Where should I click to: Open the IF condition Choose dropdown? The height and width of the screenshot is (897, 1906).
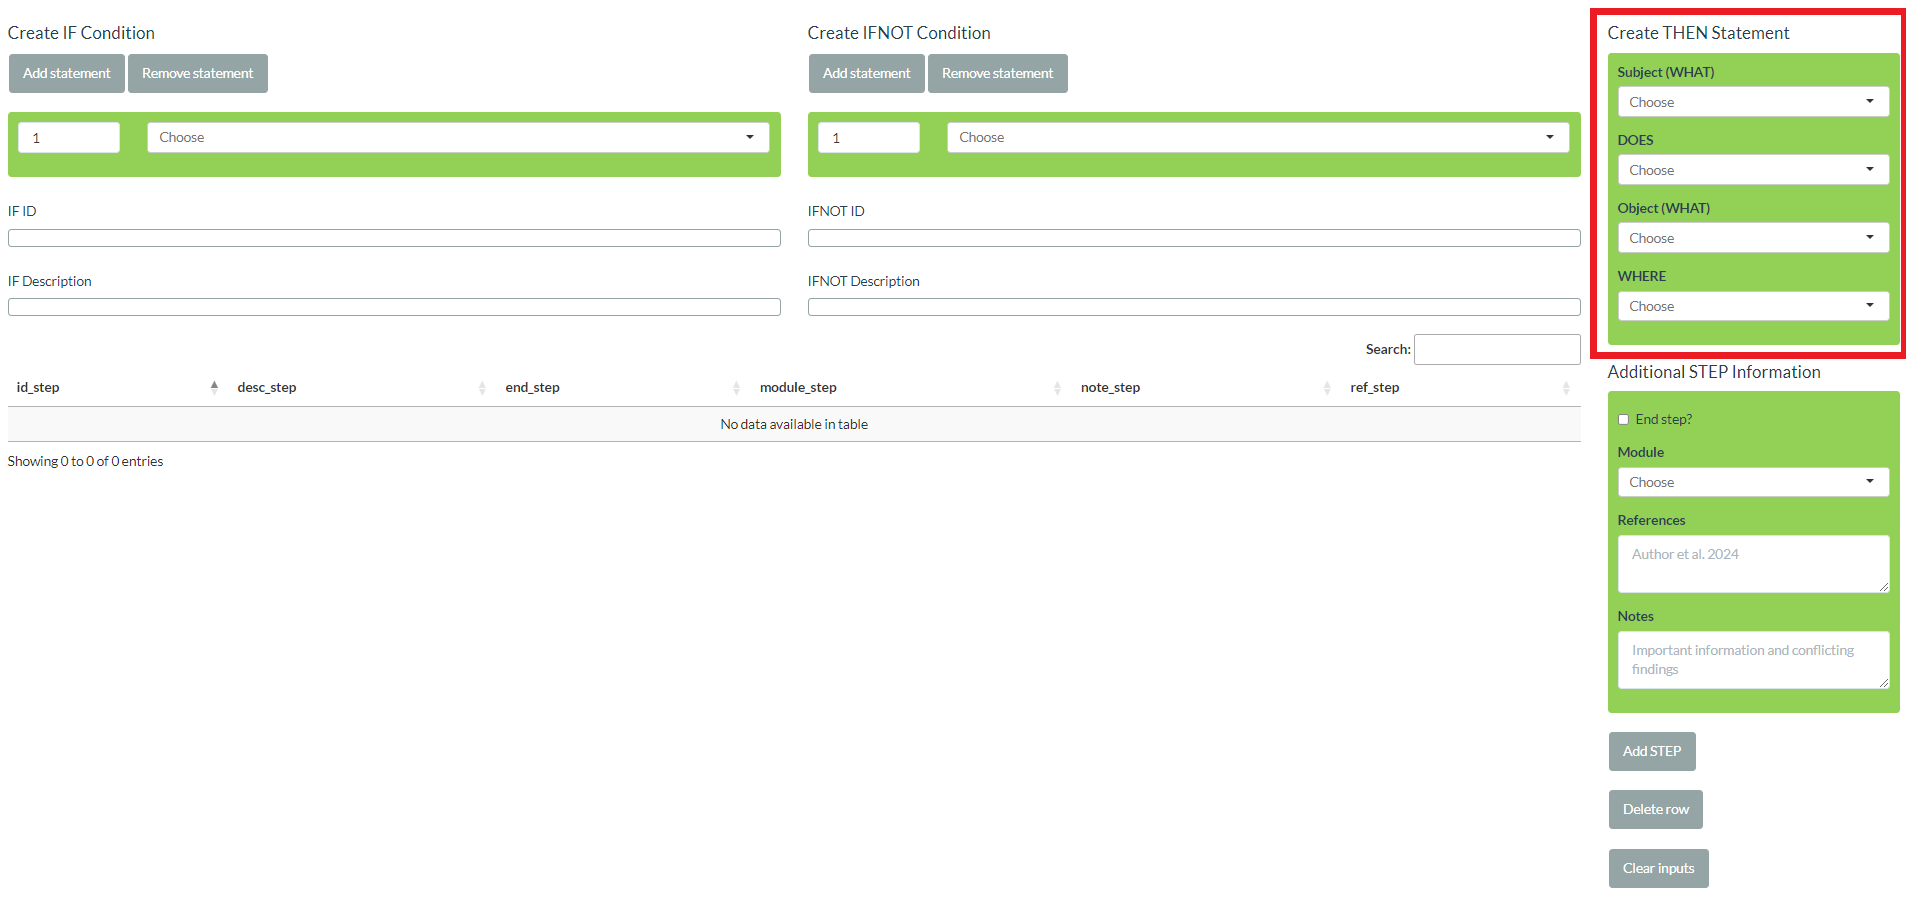coord(458,138)
